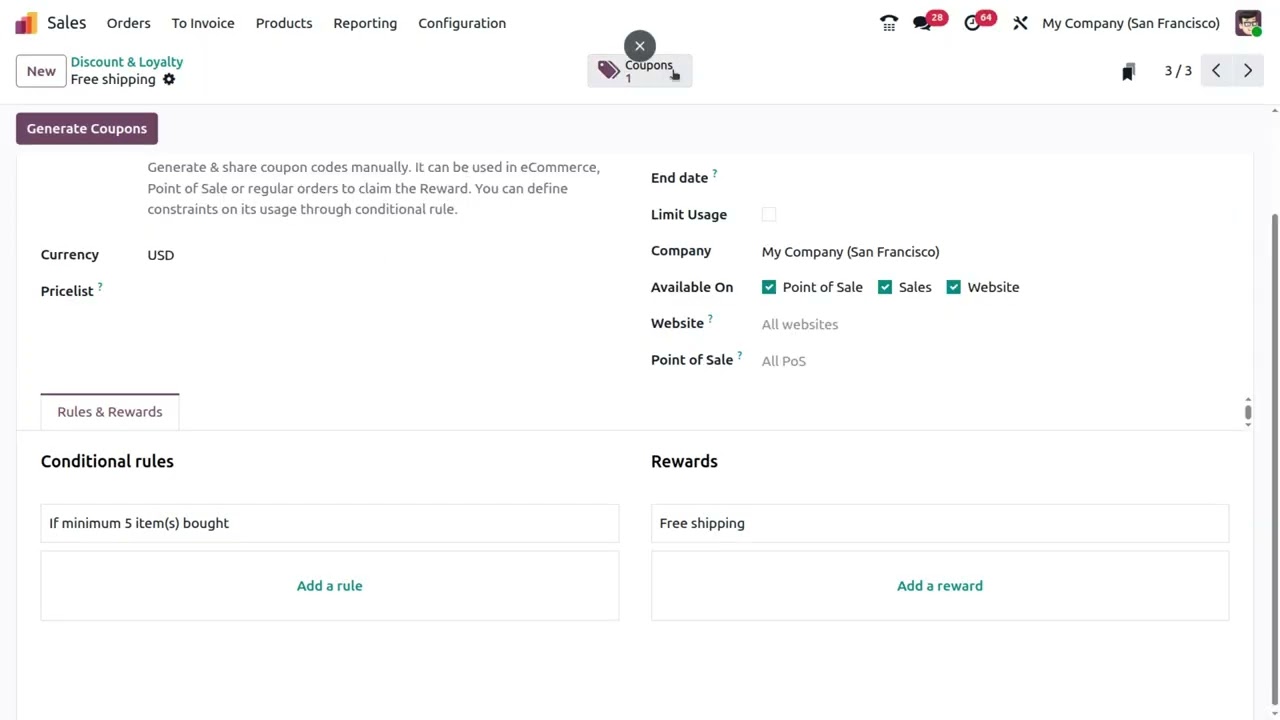
Task: Switch company via My Company (San Francisco) top bar
Action: pos(1131,23)
